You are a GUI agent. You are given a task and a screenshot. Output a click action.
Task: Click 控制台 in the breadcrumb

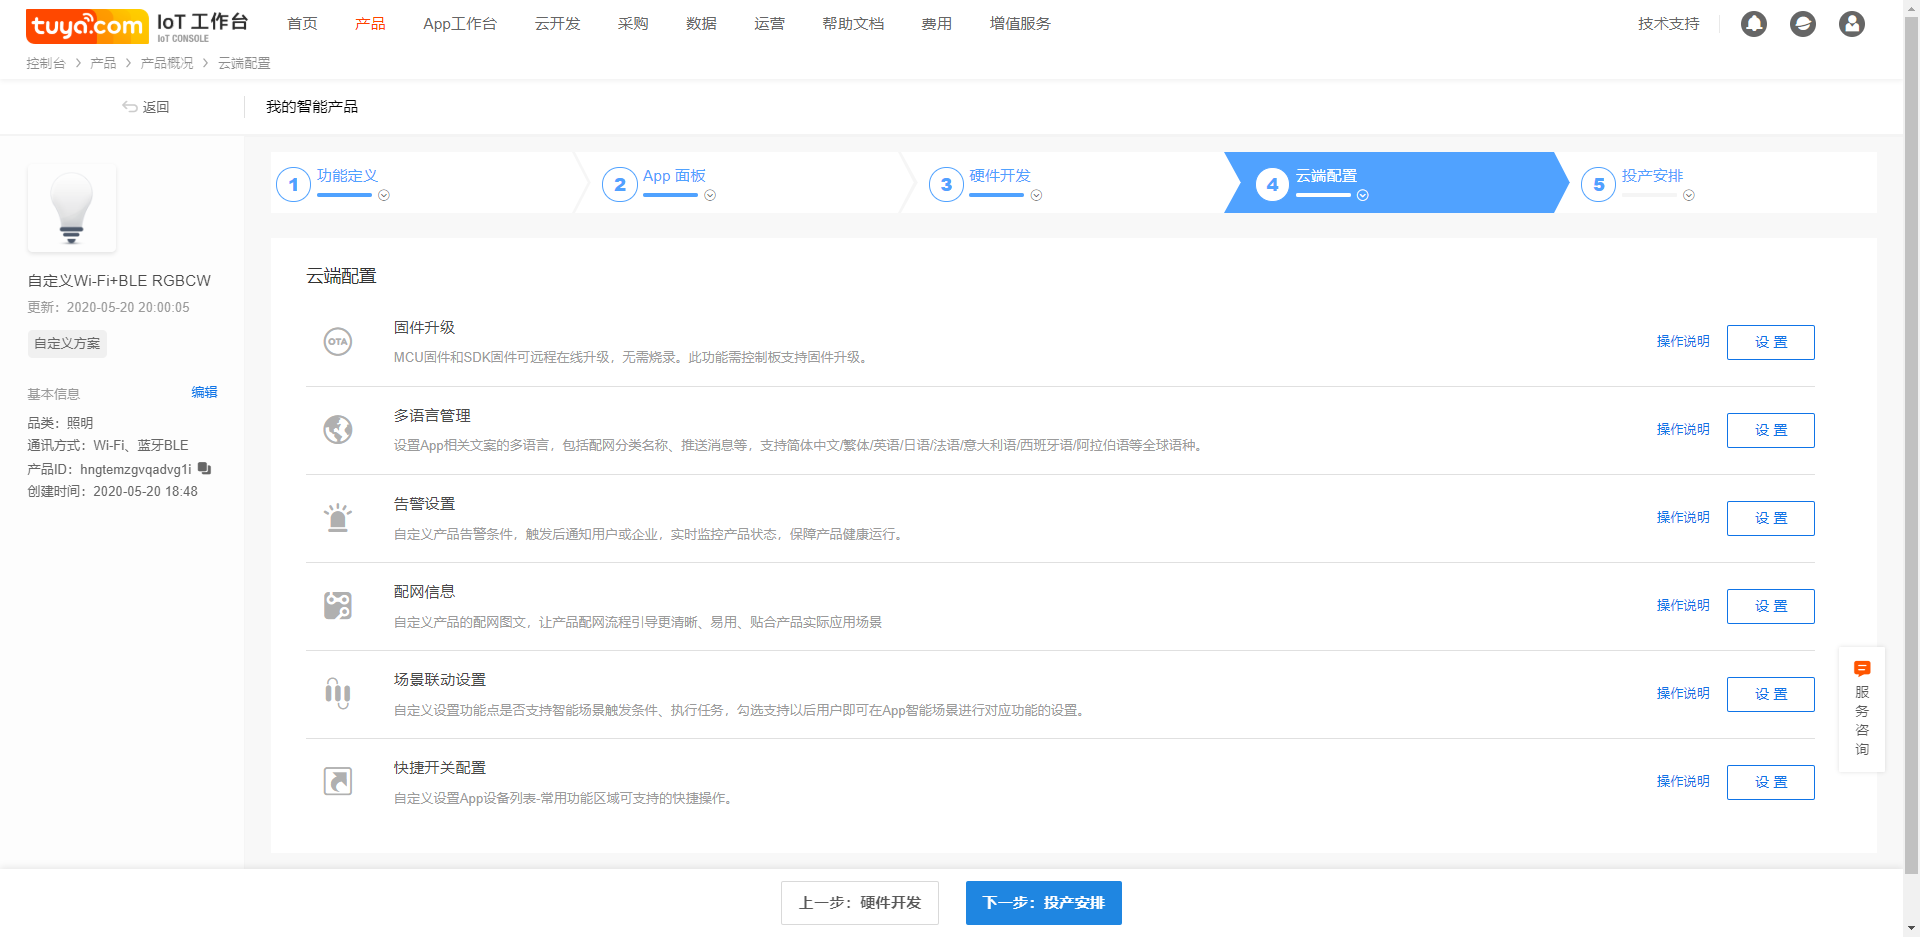(x=46, y=63)
